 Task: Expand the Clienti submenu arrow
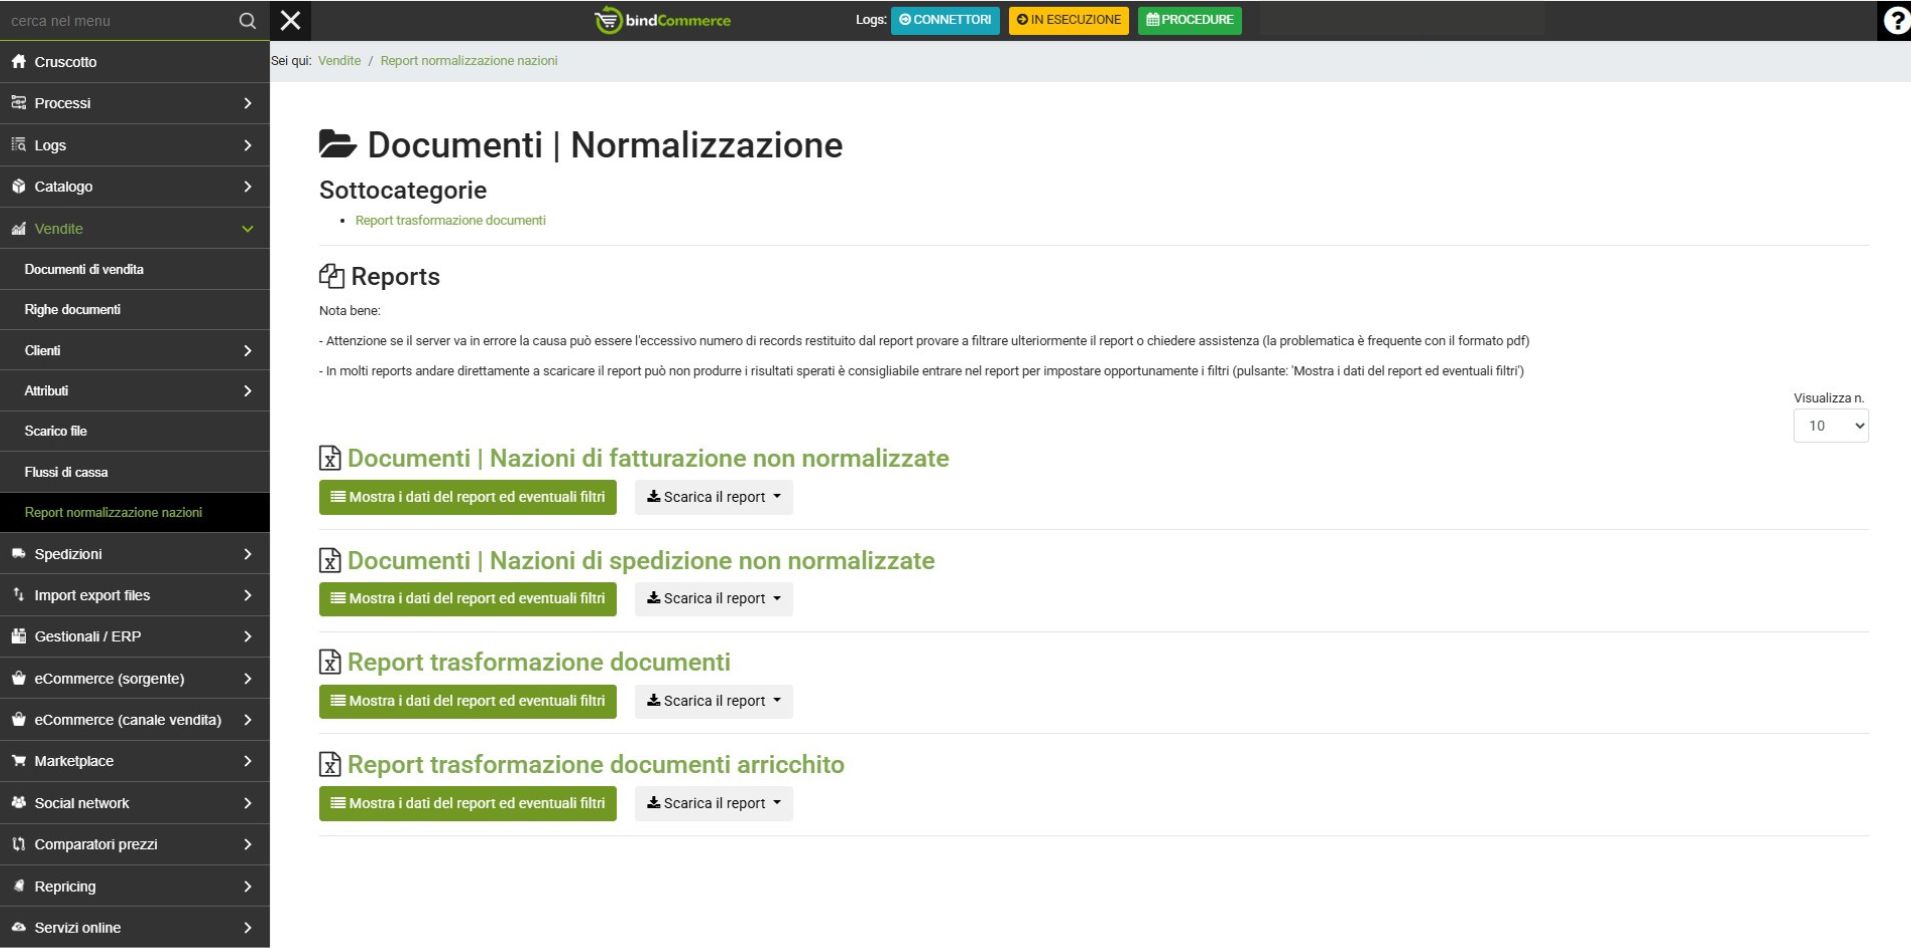point(247,351)
